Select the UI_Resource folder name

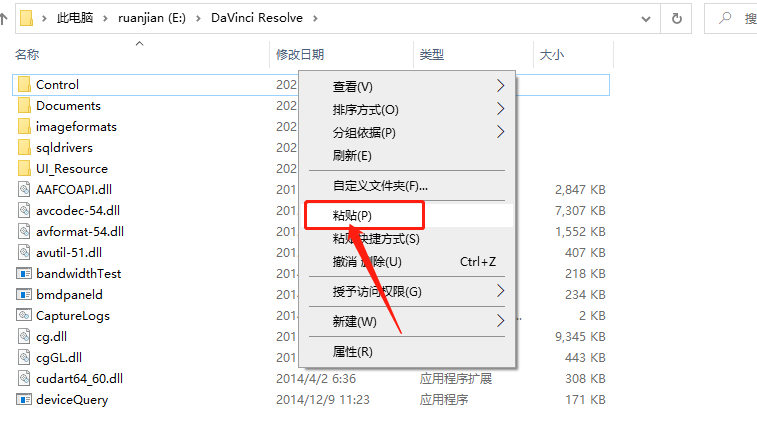[72, 168]
